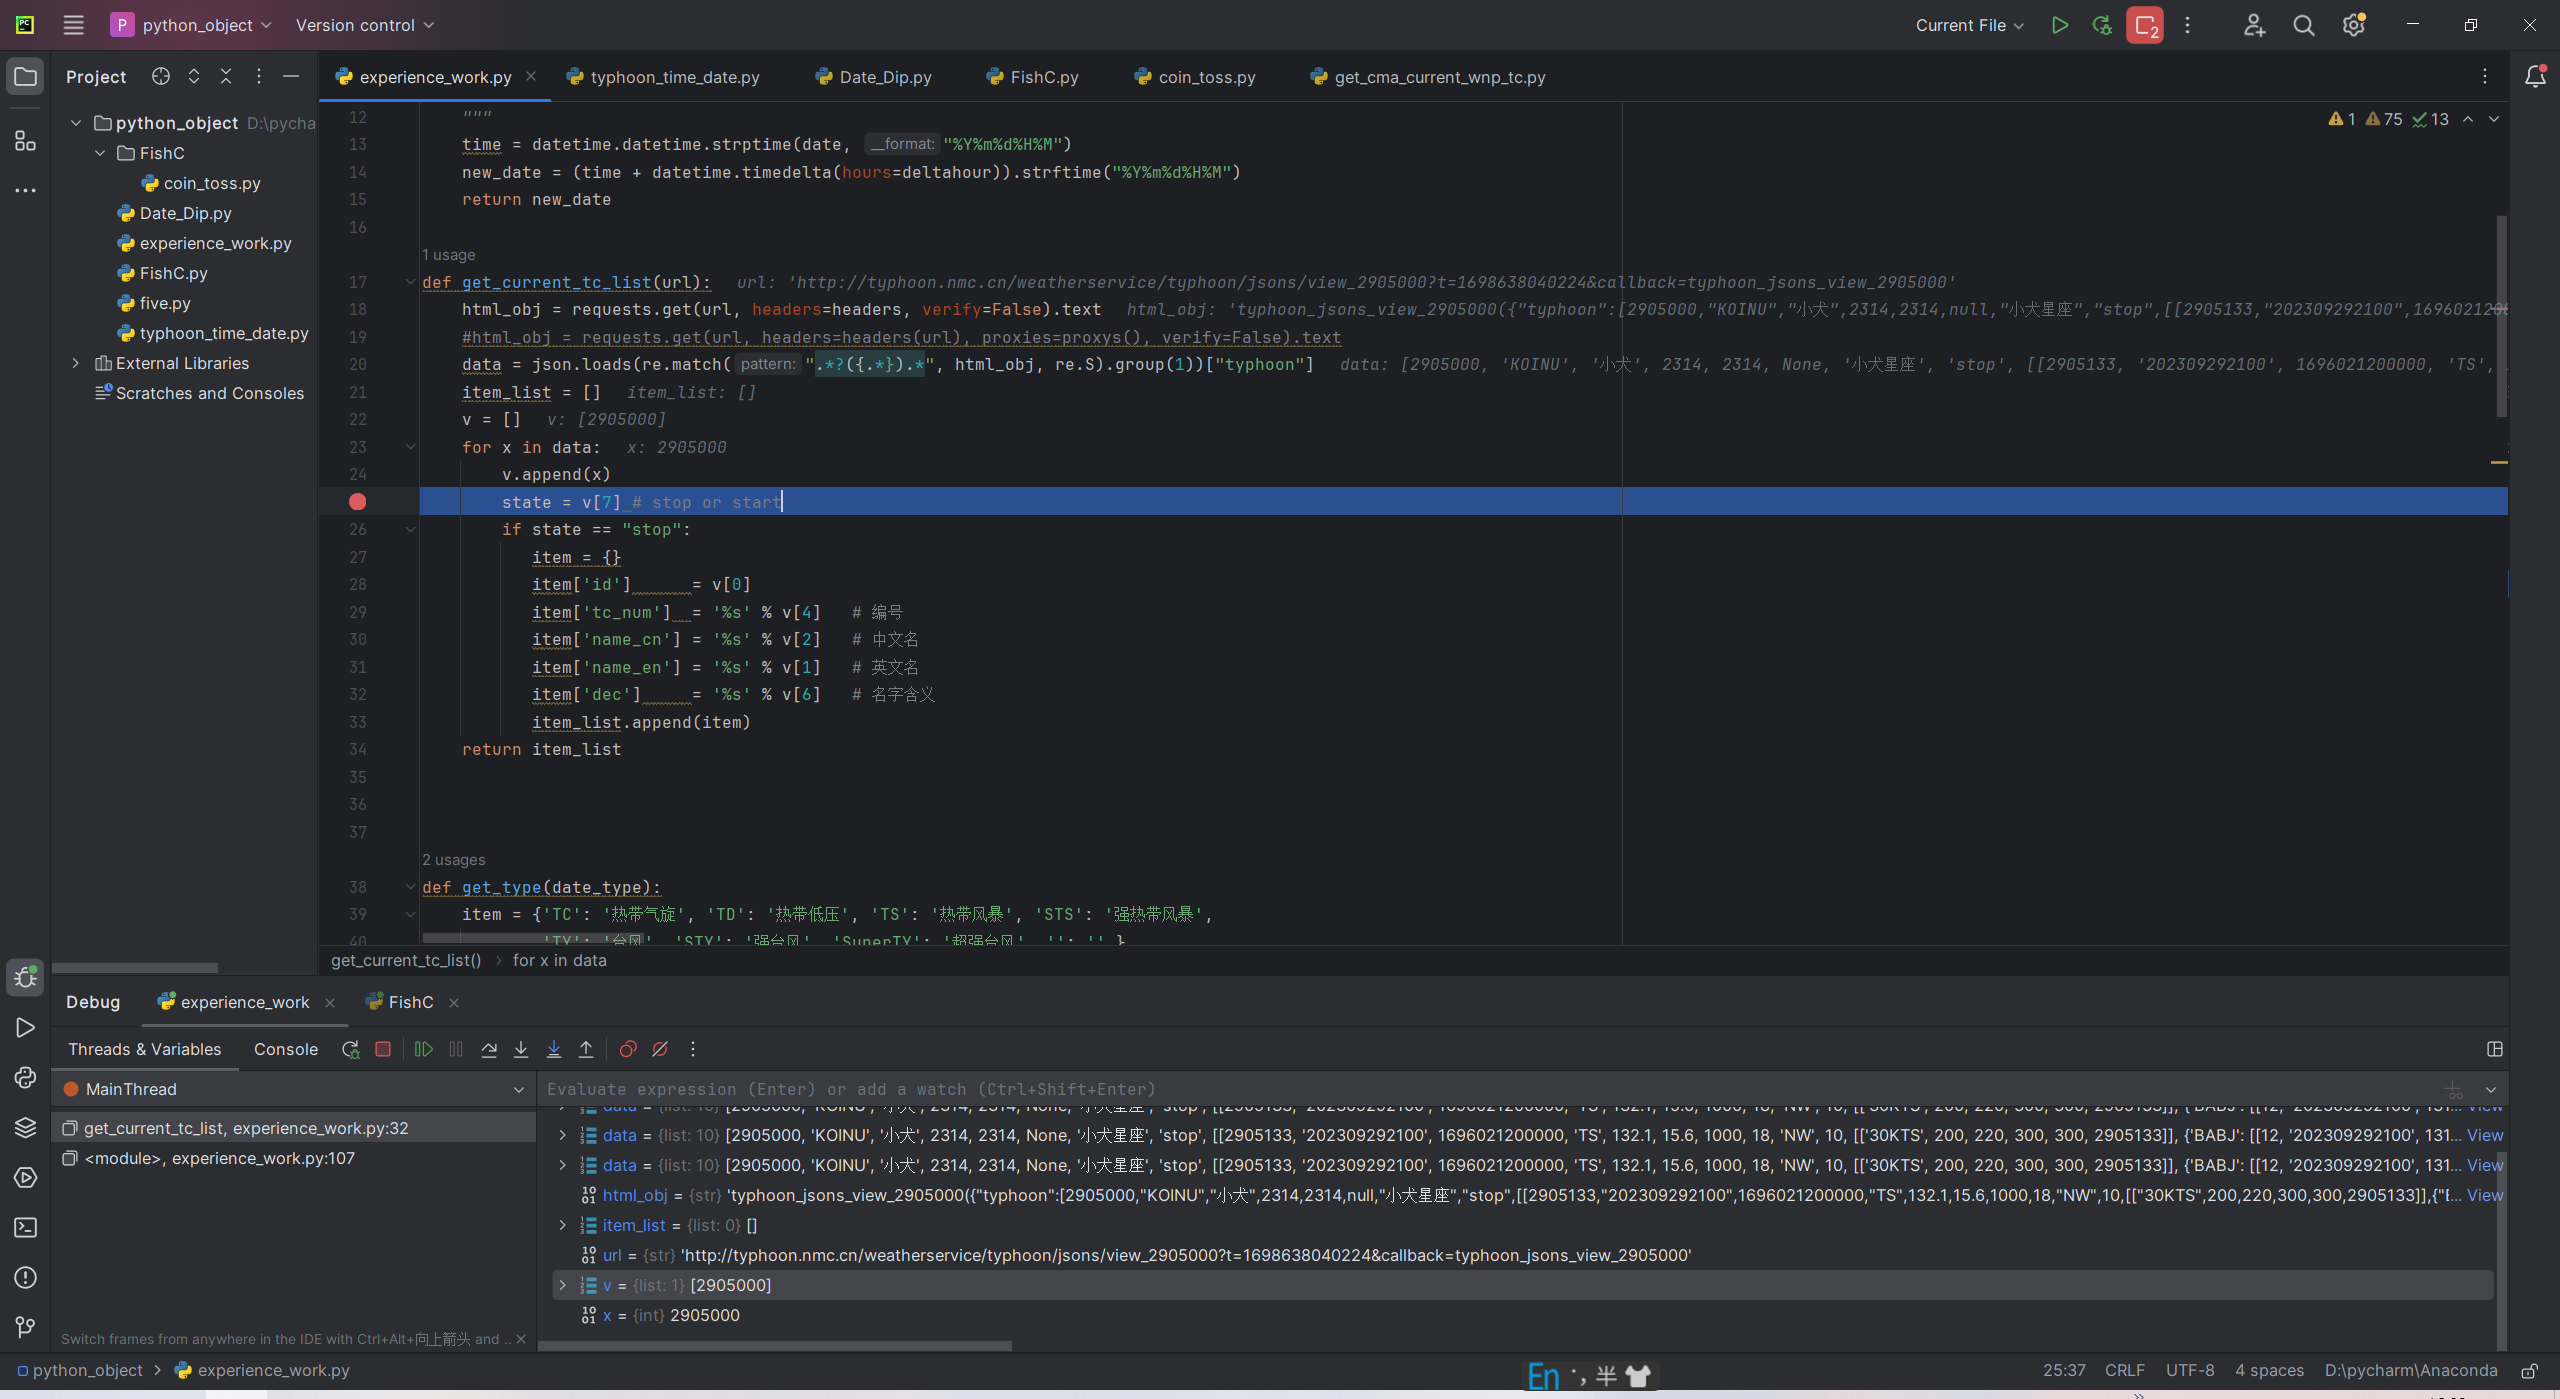
Task: Open notifications bell icon
Action: (2535, 77)
